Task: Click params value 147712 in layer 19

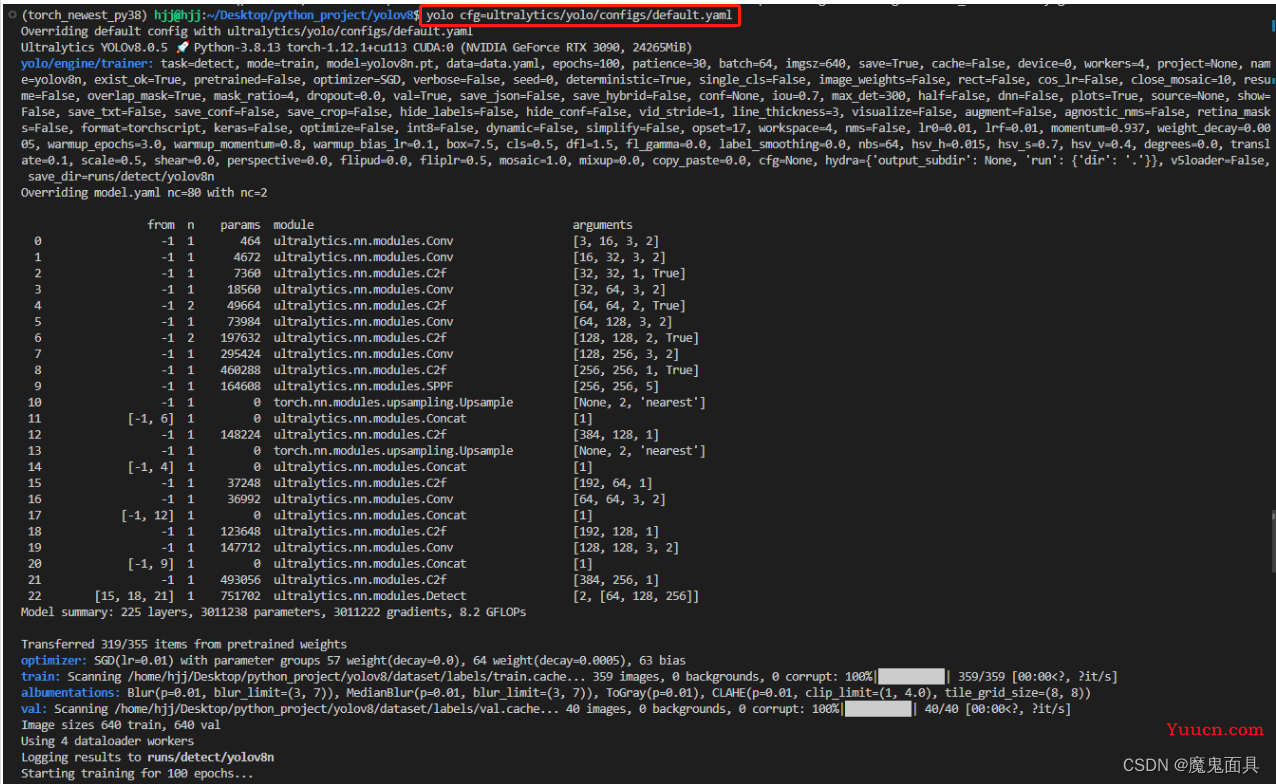Action: click(x=240, y=547)
